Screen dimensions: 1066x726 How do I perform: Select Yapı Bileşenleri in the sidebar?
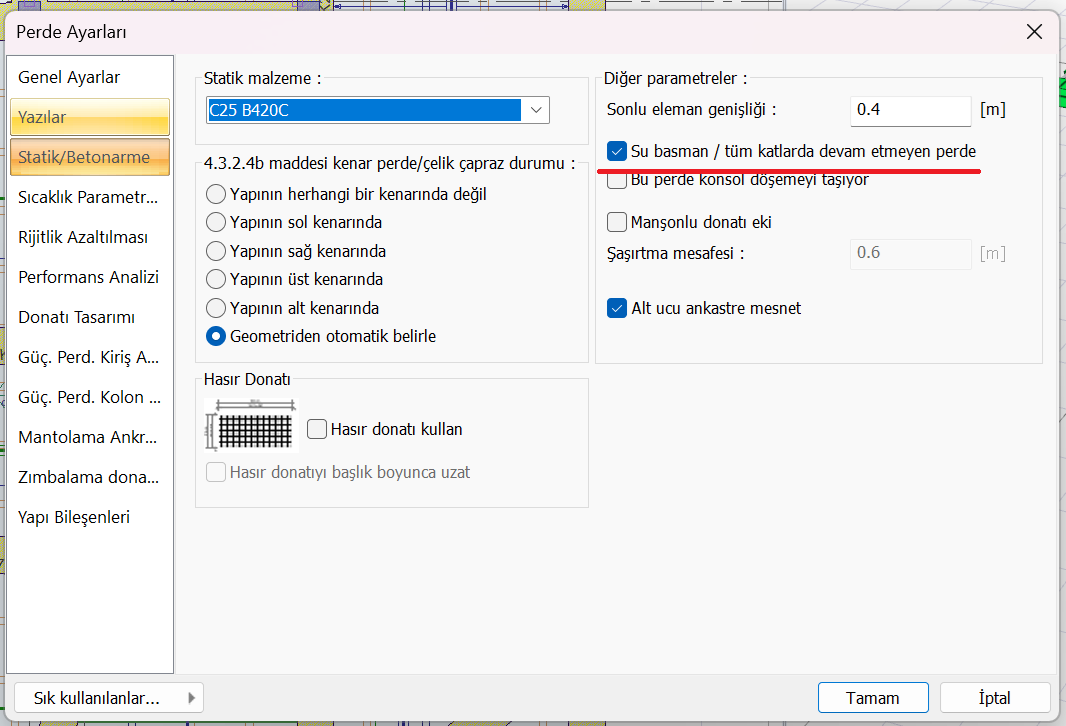pyautogui.click(x=74, y=517)
